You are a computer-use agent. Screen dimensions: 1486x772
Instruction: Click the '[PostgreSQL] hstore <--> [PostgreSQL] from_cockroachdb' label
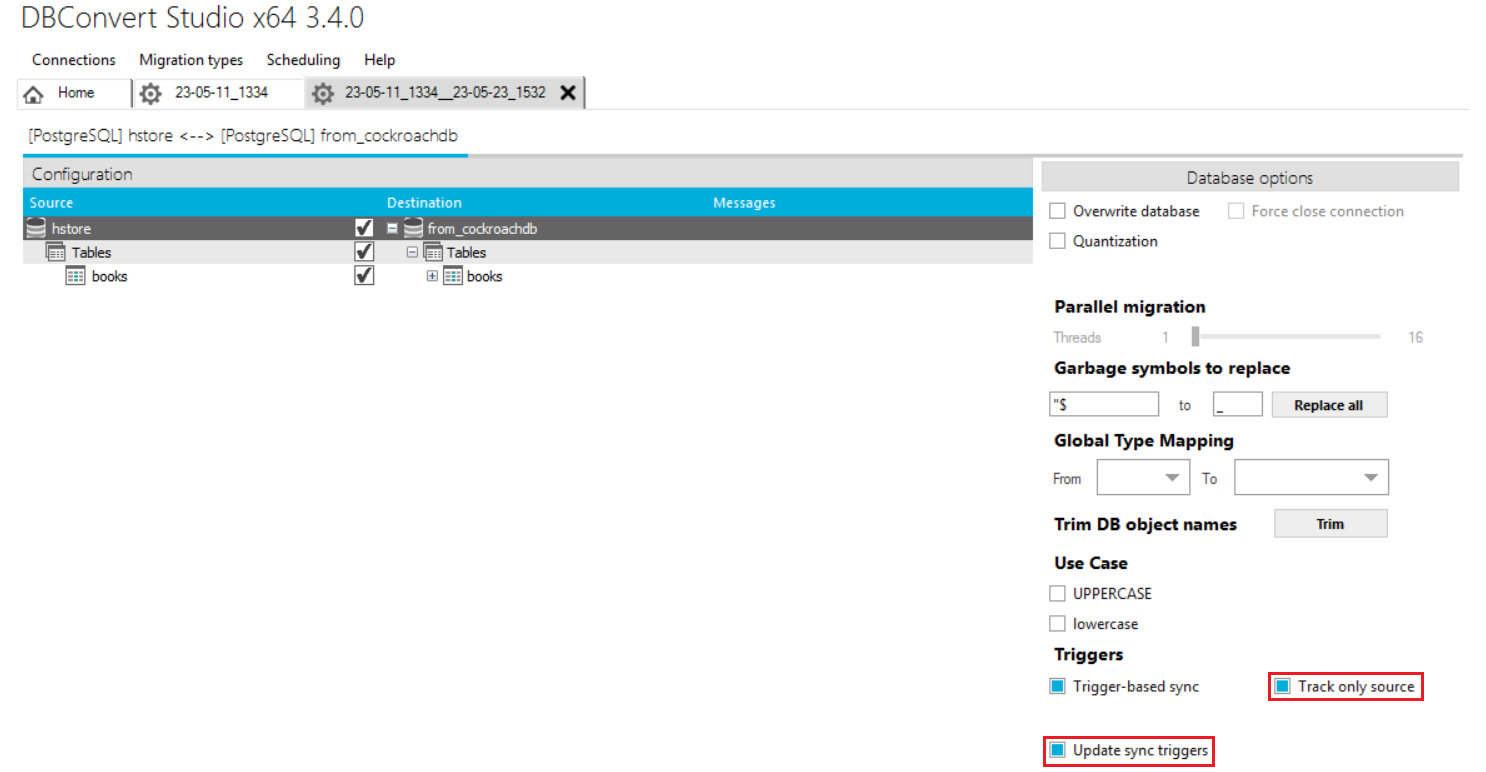pyautogui.click(x=243, y=136)
